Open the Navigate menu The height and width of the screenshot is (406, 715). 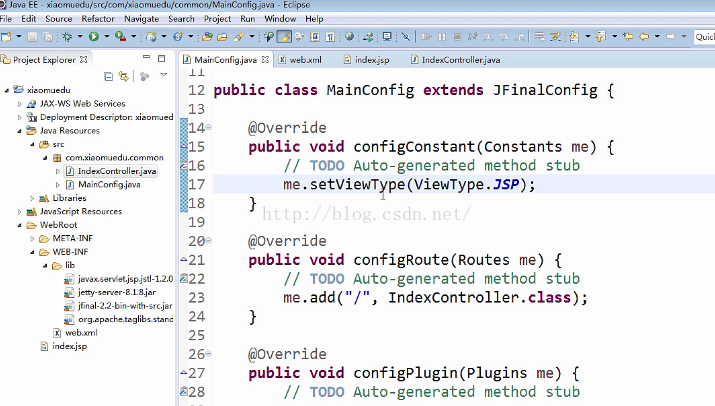click(x=141, y=19)
